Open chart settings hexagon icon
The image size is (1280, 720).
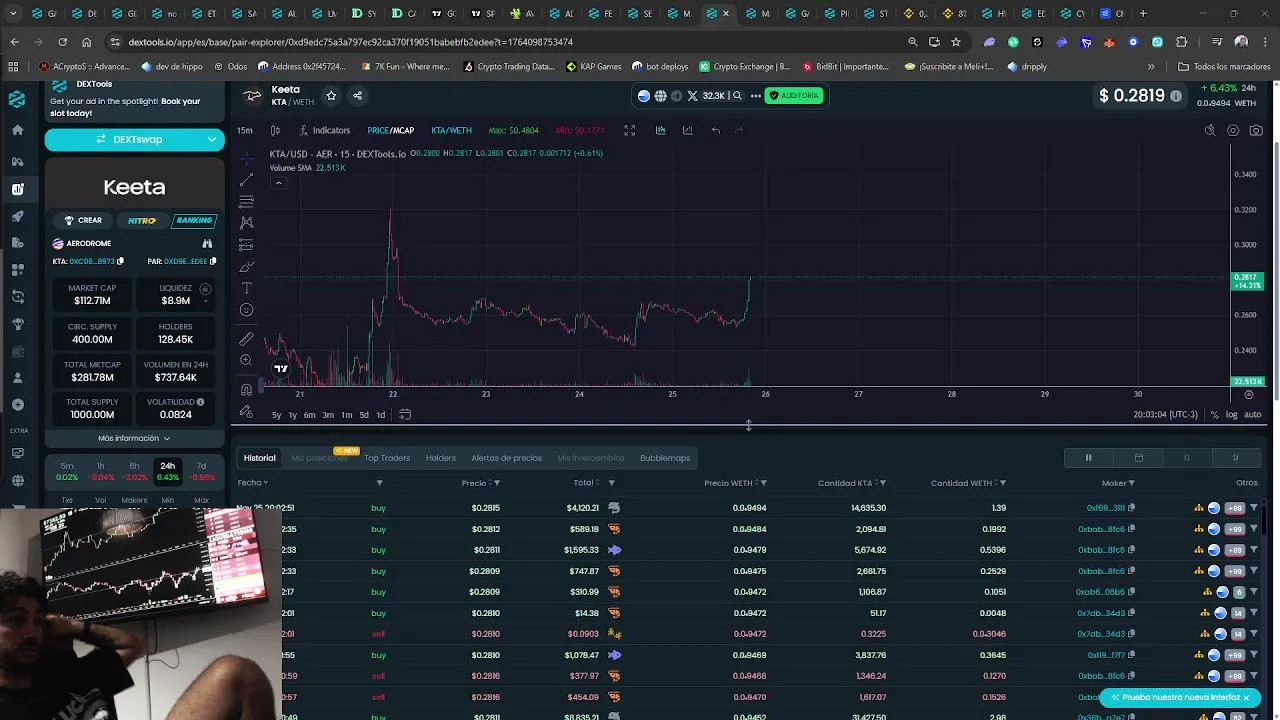(x=1233, y=130)
